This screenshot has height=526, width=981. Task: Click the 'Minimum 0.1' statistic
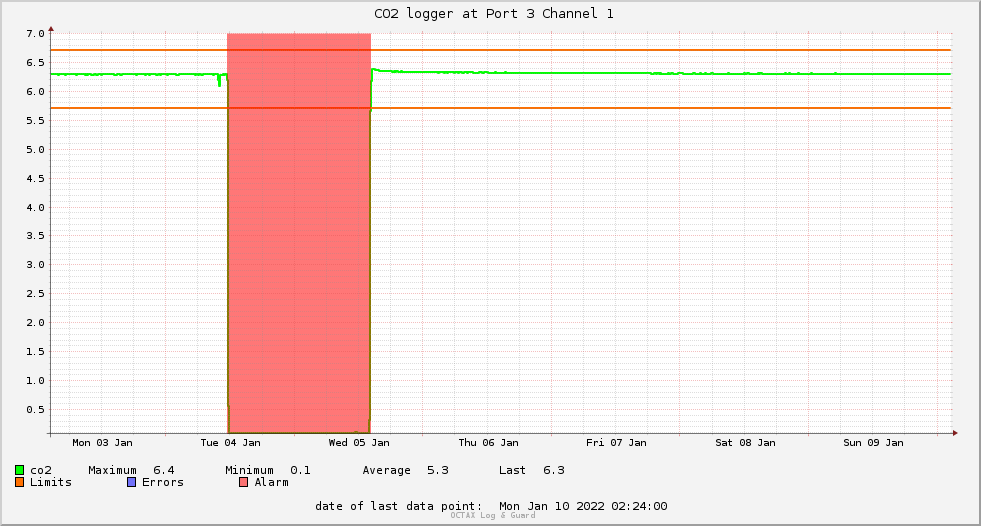268,470
